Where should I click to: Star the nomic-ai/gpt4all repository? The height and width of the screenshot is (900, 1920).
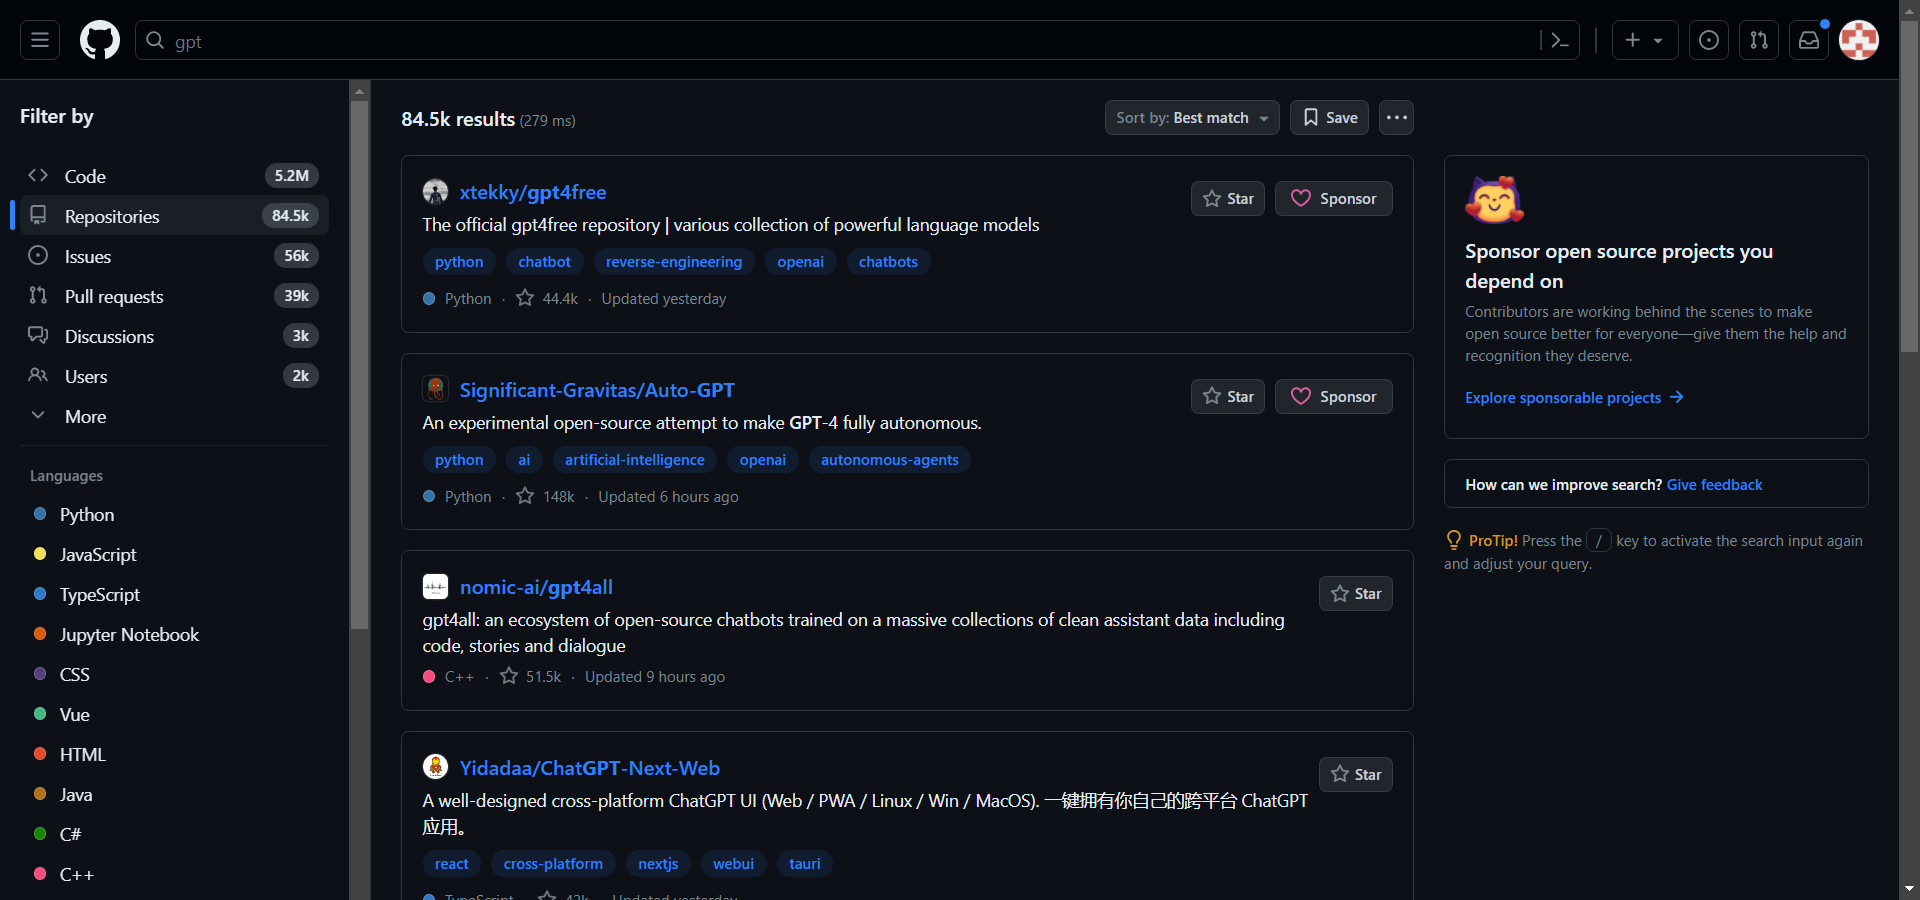[1356, 594]
